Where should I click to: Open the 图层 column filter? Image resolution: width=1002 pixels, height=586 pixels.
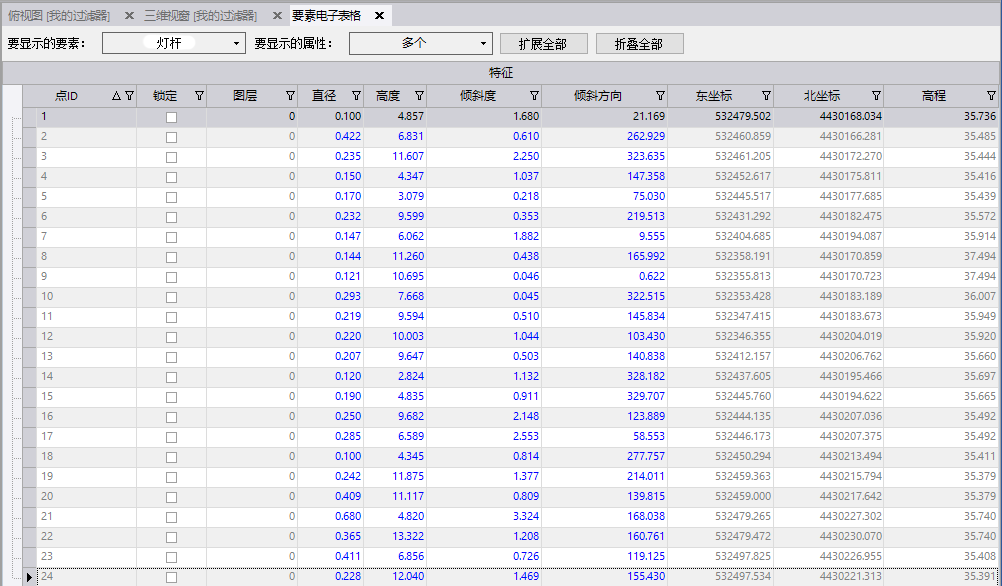[x=290, y=96]
